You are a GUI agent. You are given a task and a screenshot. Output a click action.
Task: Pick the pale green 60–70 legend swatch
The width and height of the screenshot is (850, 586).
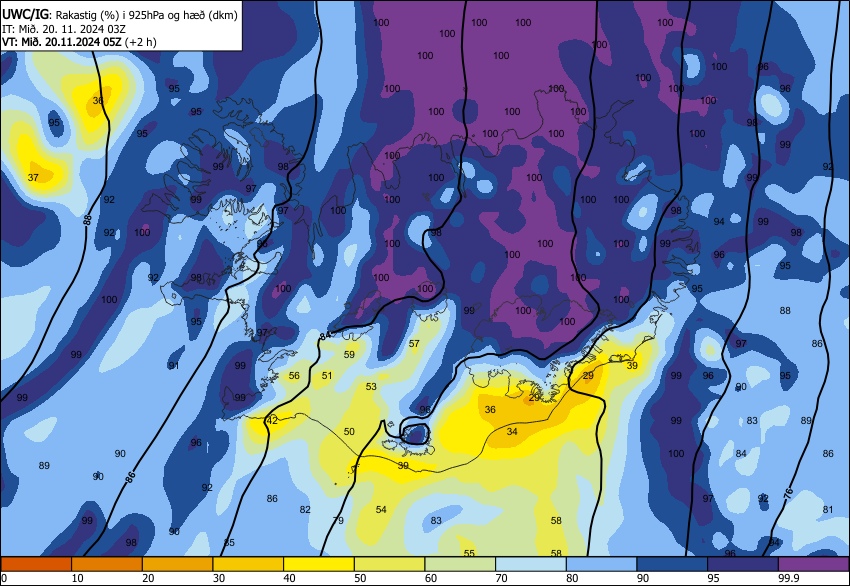tap(460, 564)
